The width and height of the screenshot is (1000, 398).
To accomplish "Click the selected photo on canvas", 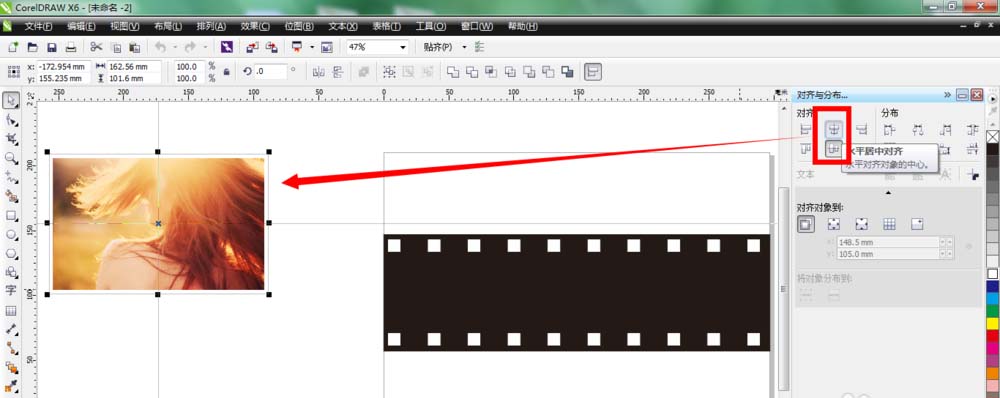I will click(x=158, y=224).
